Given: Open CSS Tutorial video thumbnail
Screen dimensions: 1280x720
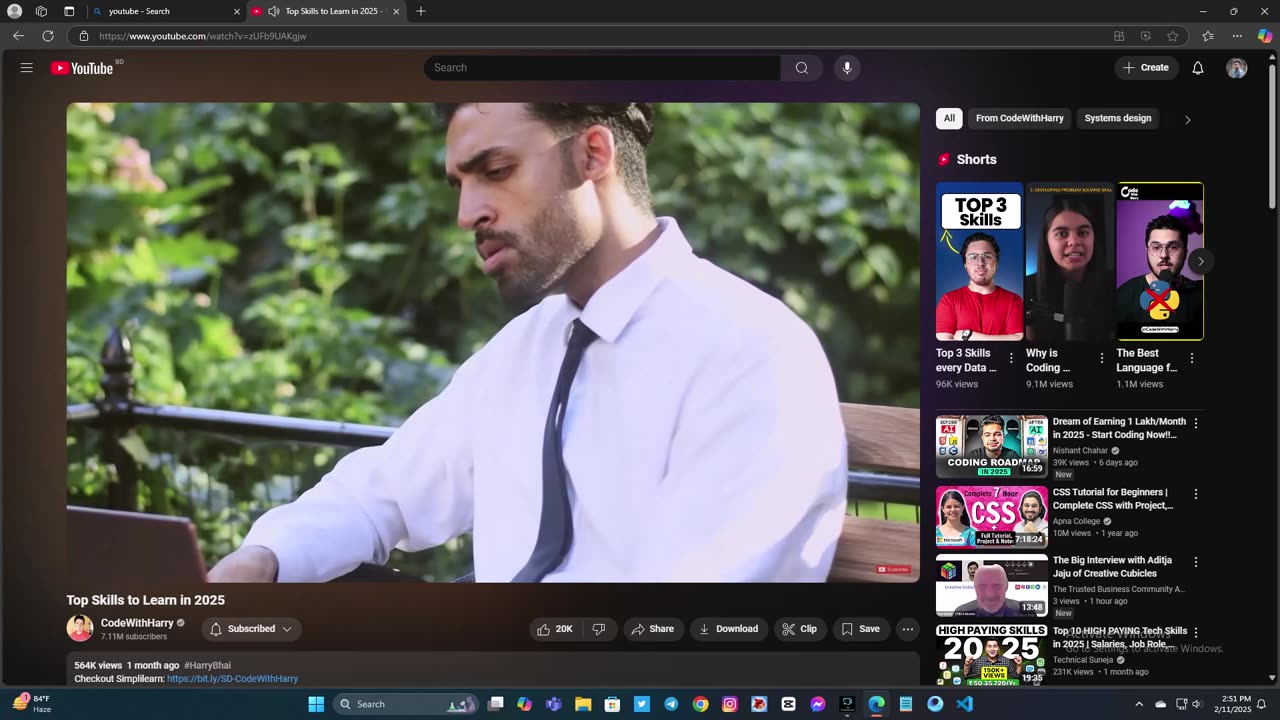Looking at the screenshot, I should pos(992,517).
